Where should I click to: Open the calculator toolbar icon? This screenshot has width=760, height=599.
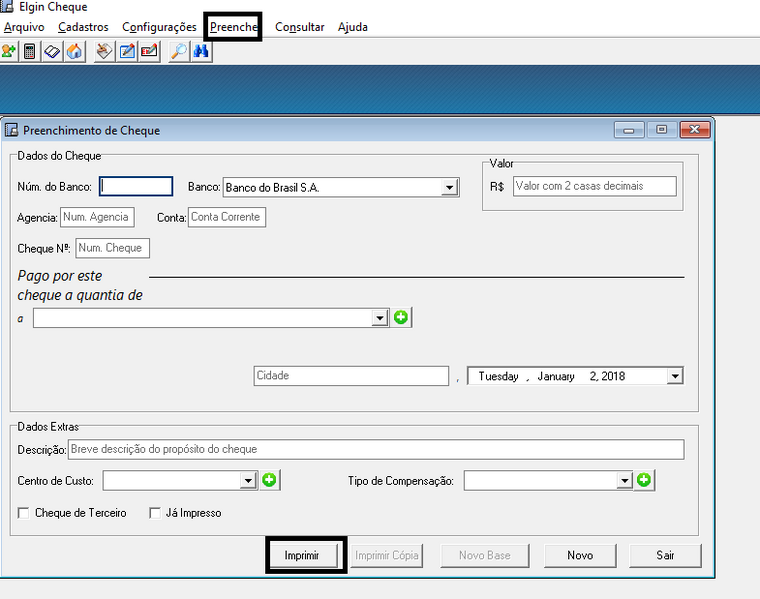[x=30, y=52]
